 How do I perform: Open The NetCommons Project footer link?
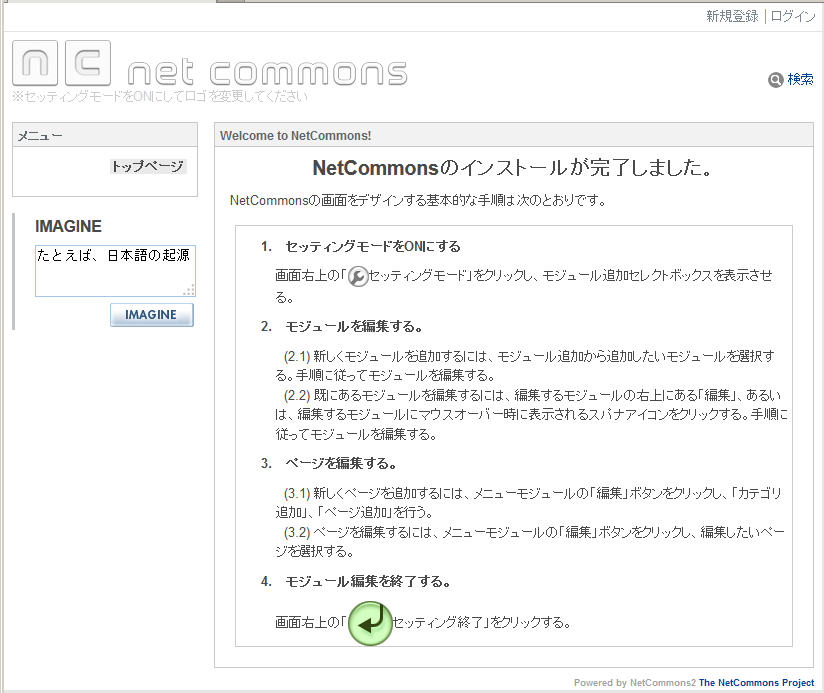(x=756, y=682)
